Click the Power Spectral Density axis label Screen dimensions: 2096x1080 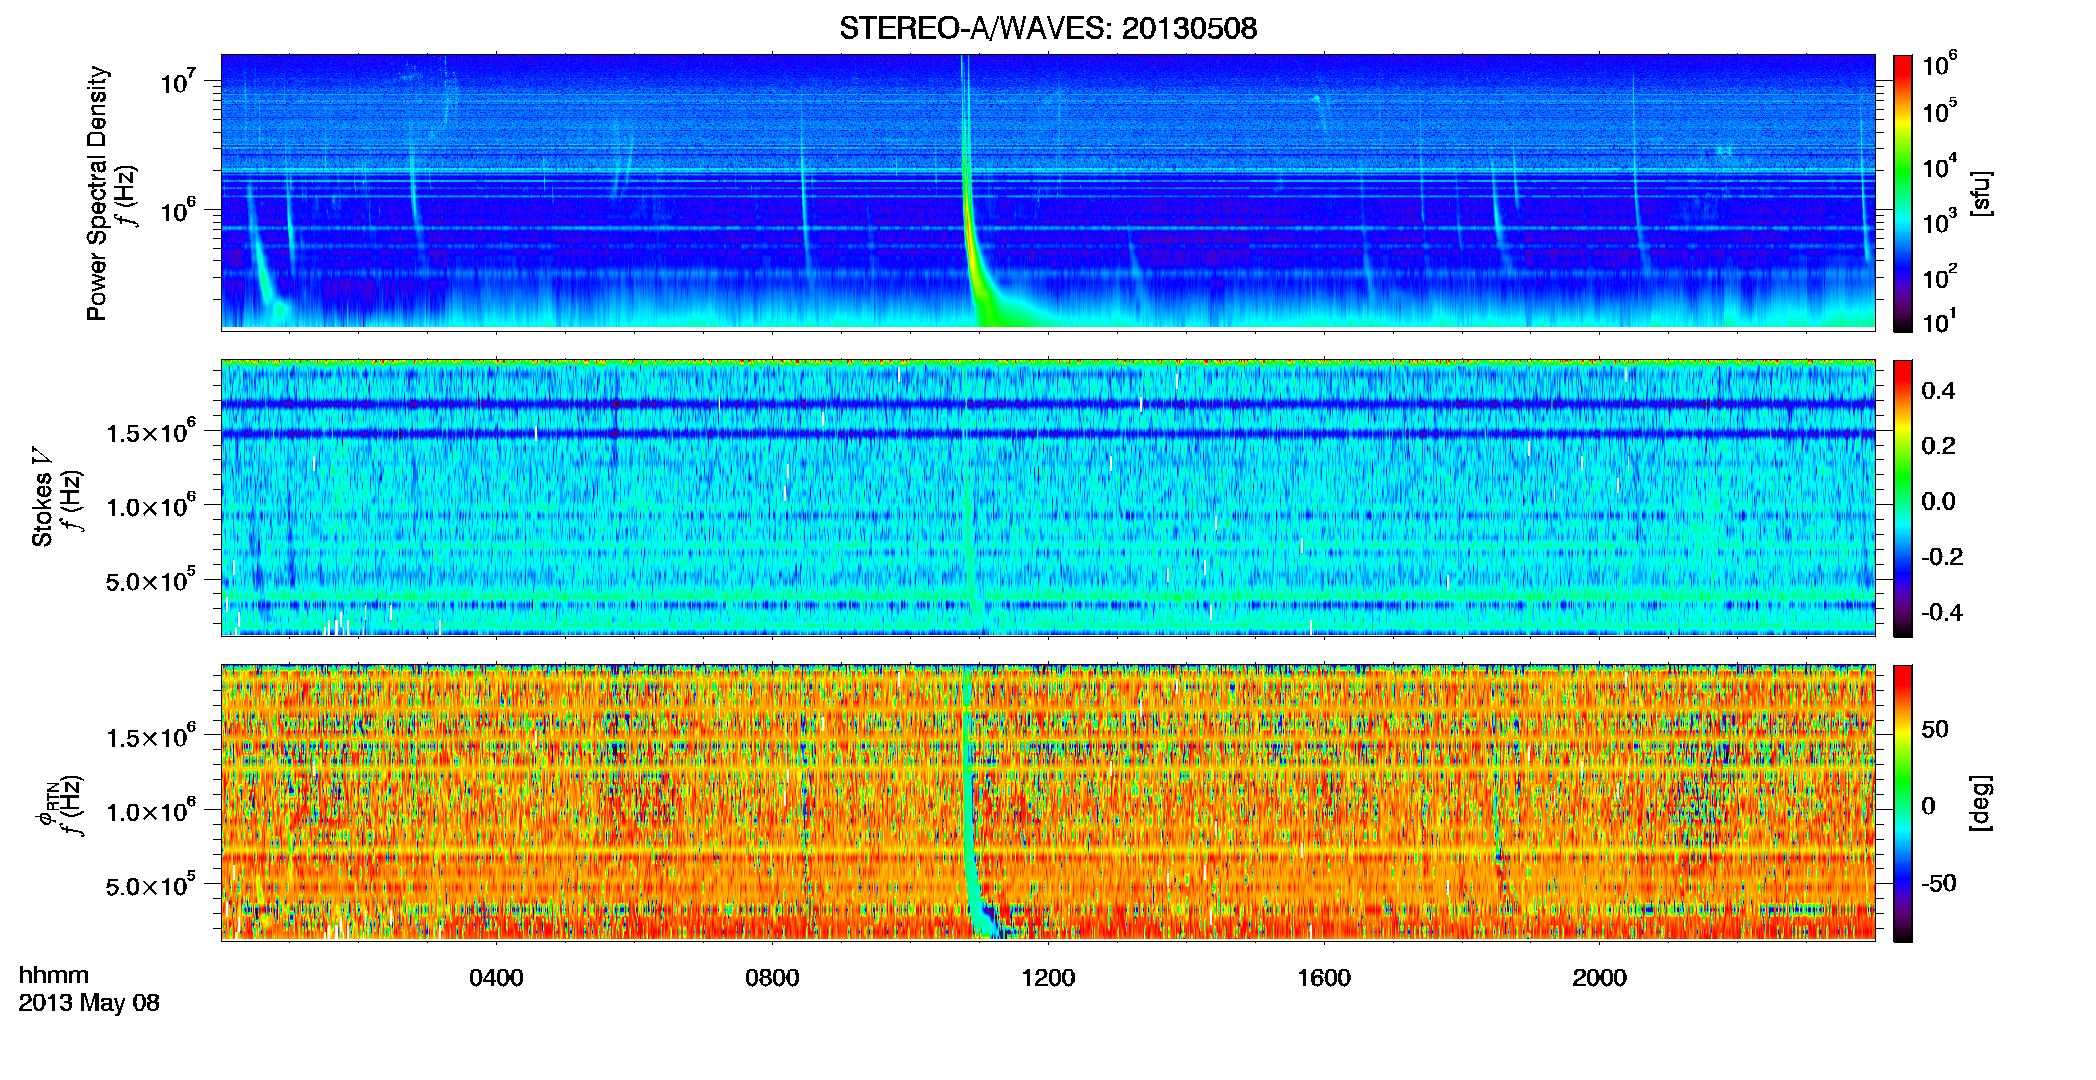(x=97, y=193)
